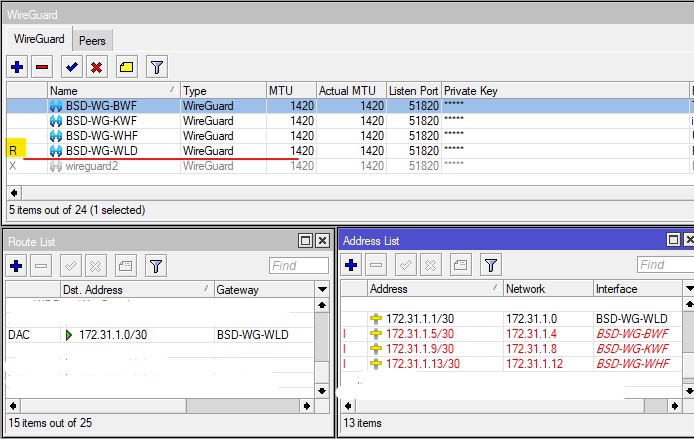Click Route List horizontal scroll right arrow
Screen dimensions: 694x439
click(307, 406)
